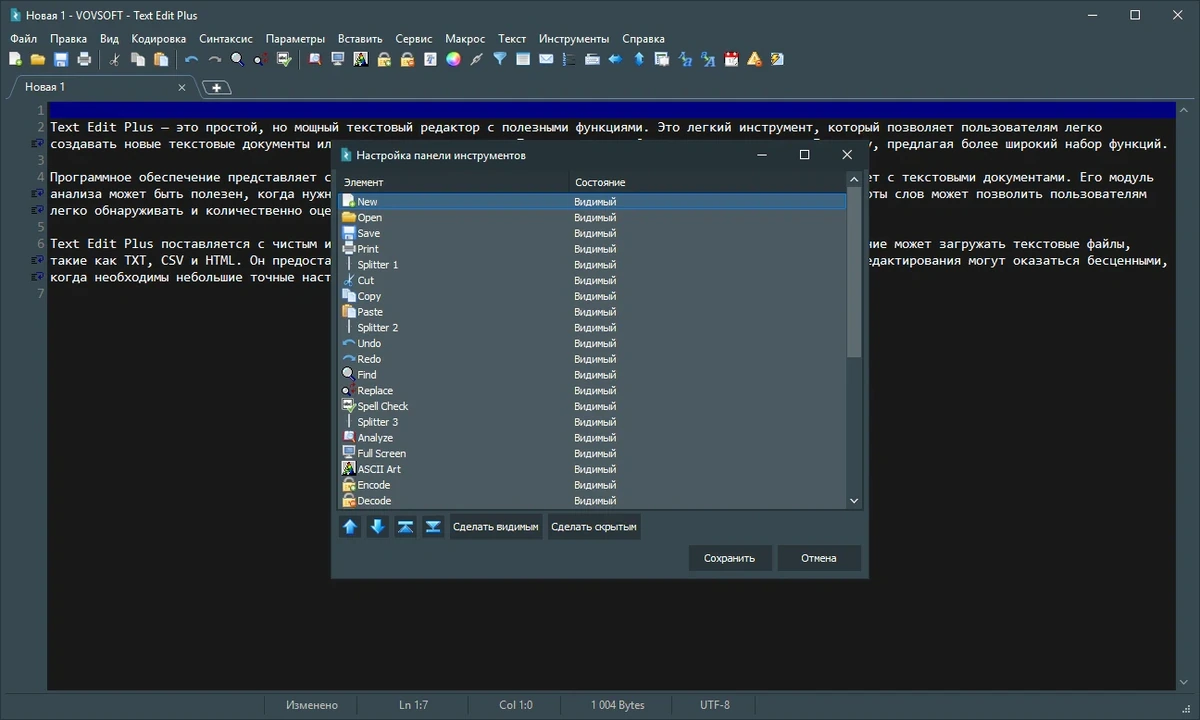Click the color wheel icon in main toolbar
1200x720 pixels.
(x=453, y=59)
